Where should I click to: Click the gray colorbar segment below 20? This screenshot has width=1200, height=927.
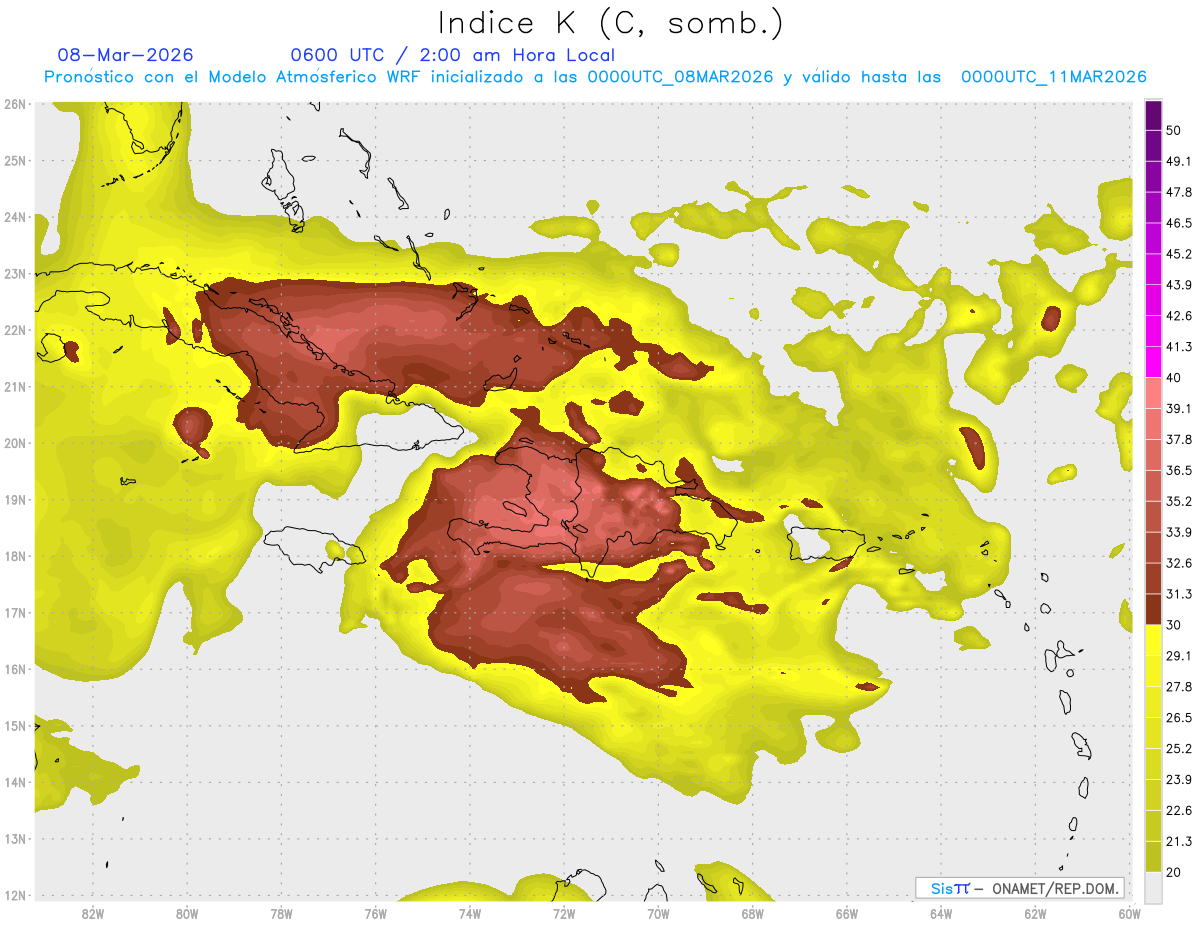(1153, 886)
